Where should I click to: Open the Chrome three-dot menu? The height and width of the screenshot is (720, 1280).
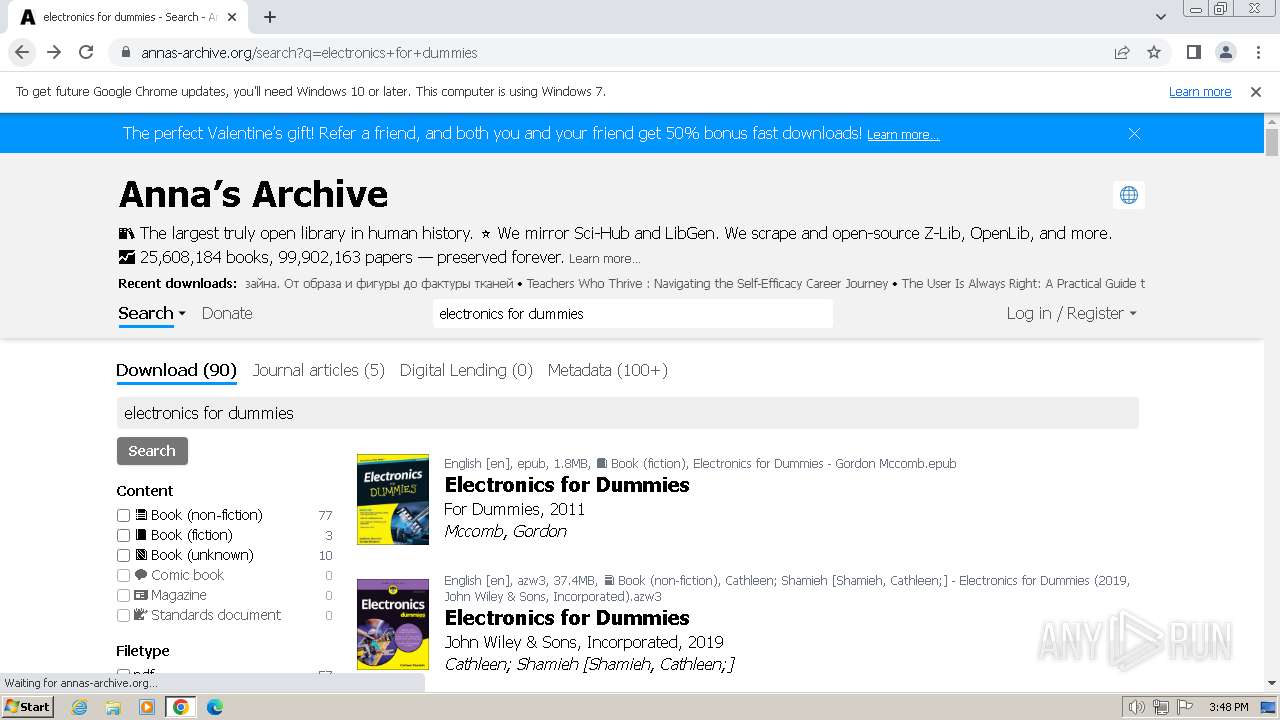tap(1257, 52)
